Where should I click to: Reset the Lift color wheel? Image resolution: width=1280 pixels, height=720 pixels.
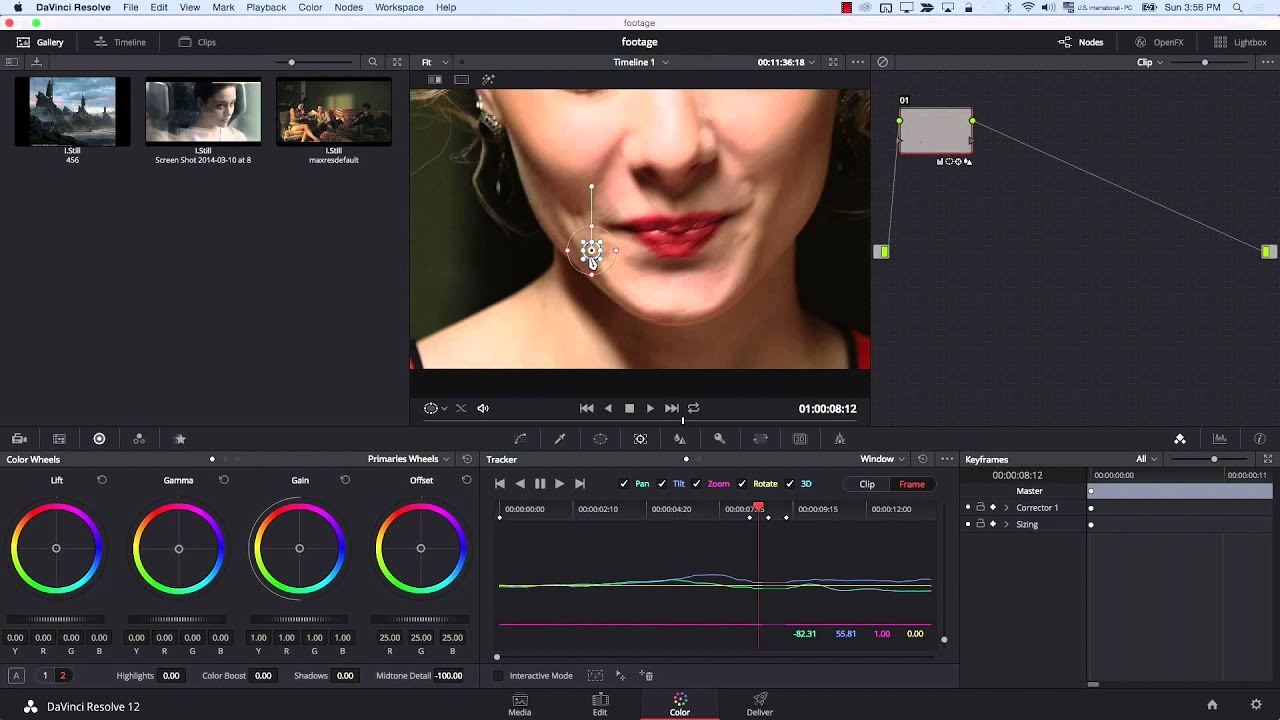coord(102,480)
